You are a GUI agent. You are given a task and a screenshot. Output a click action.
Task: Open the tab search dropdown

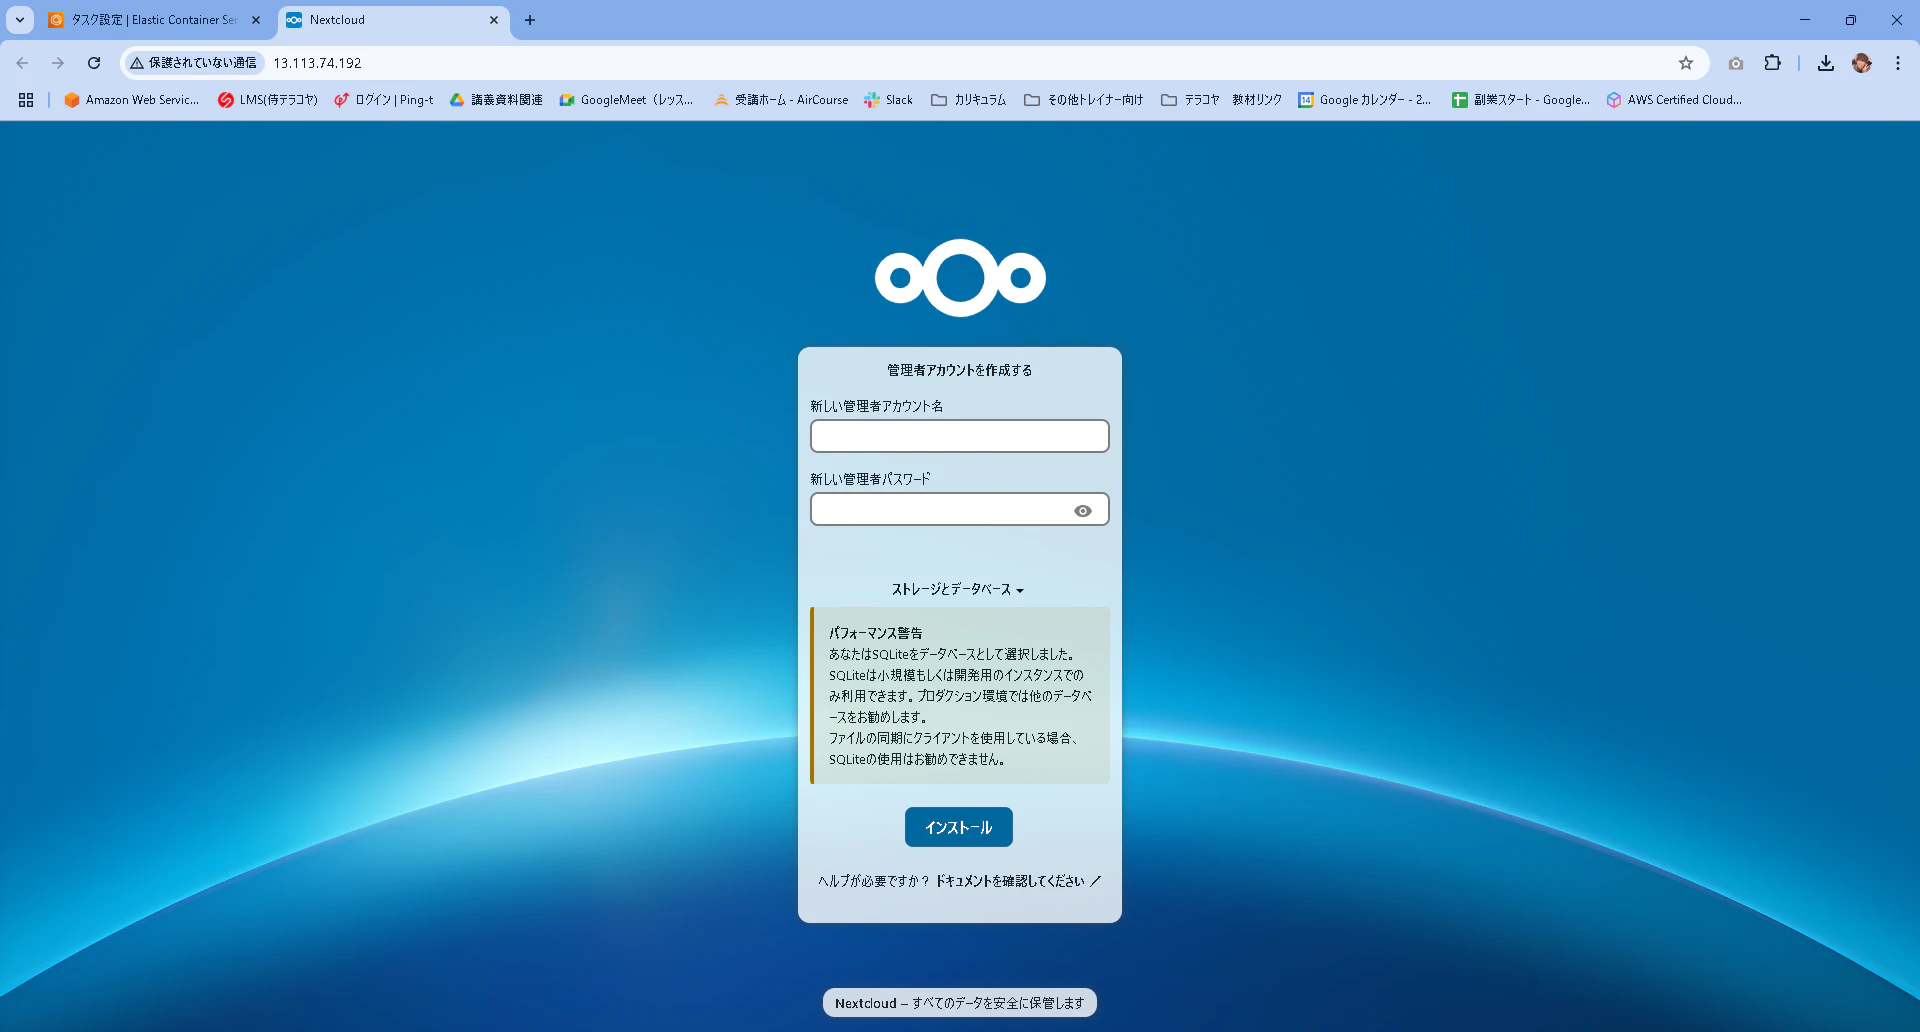pyautogui.click(x=20, y=20)
